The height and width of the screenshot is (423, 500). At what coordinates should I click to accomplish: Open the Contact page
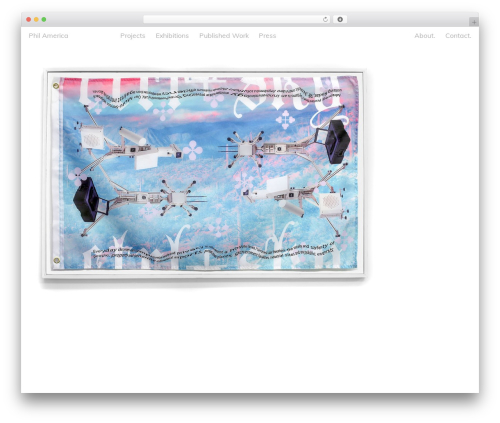pos(458,36)
